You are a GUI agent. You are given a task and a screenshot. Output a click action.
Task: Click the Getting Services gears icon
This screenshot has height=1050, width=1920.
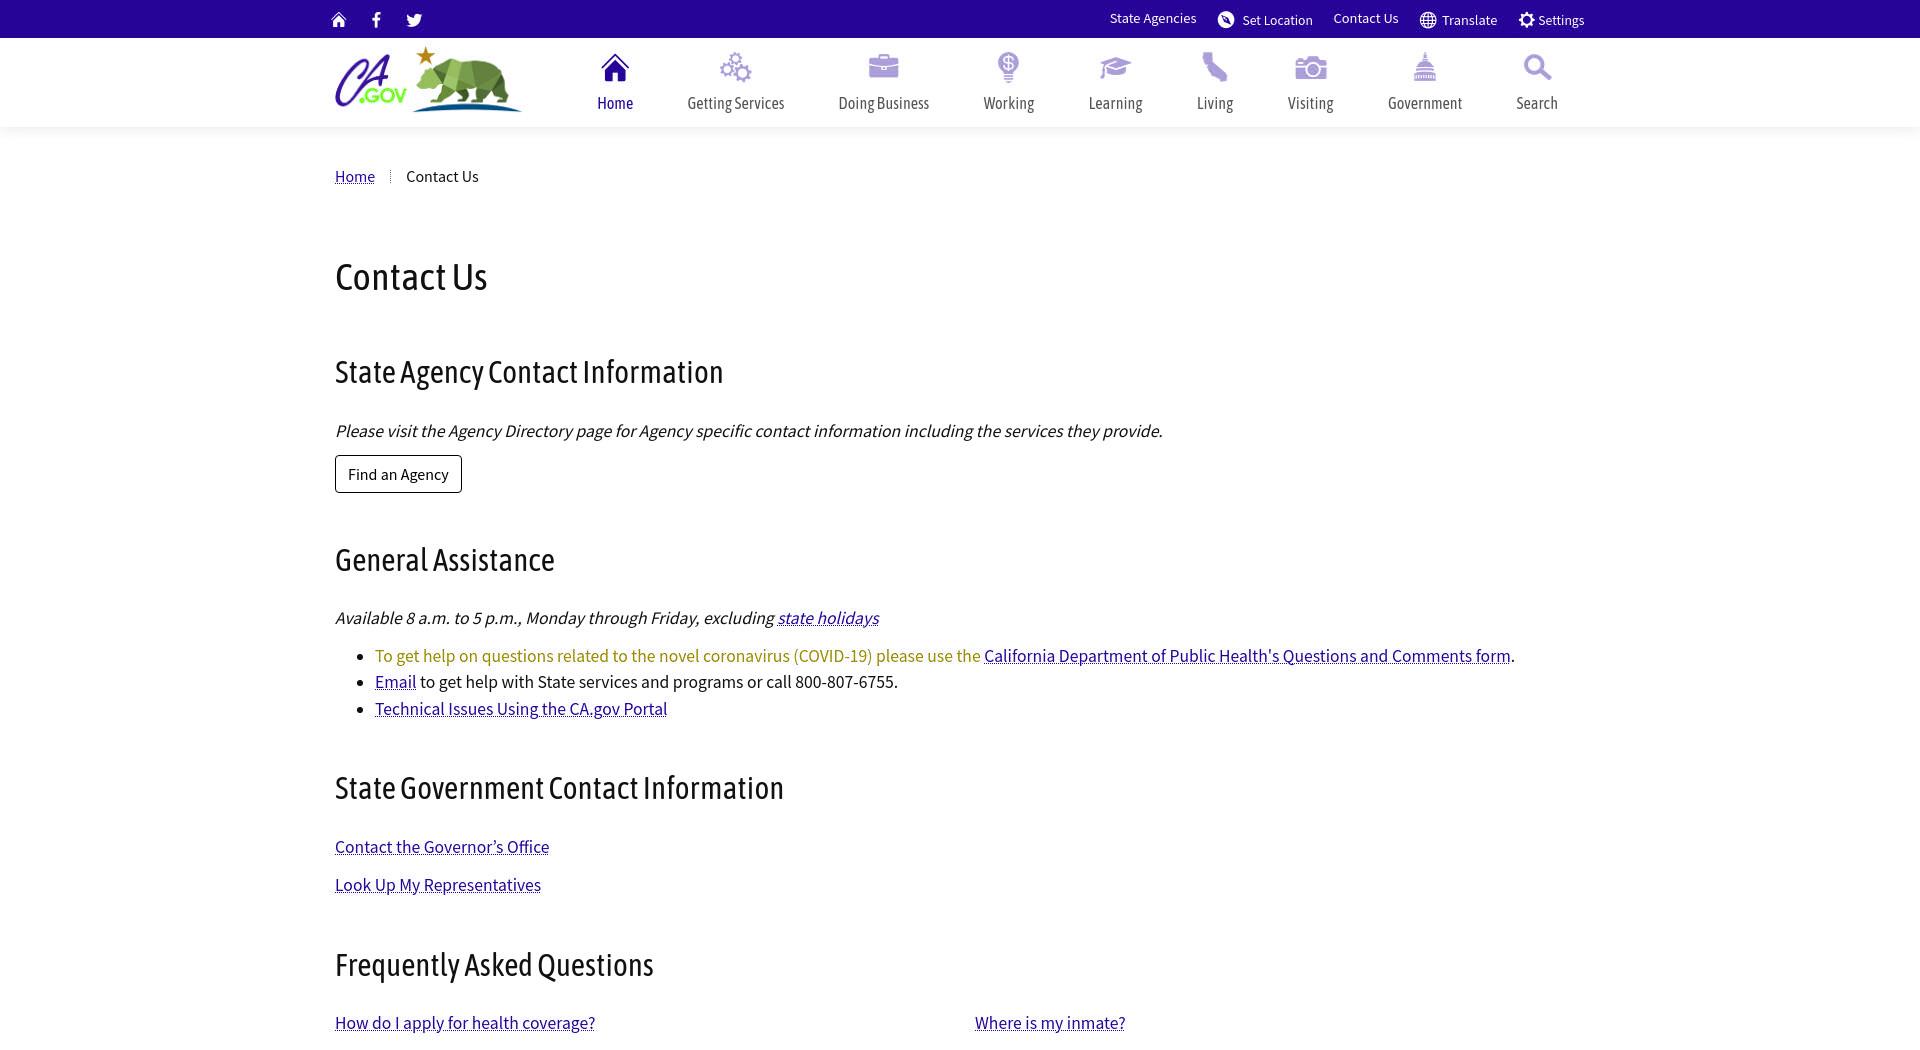736,68
